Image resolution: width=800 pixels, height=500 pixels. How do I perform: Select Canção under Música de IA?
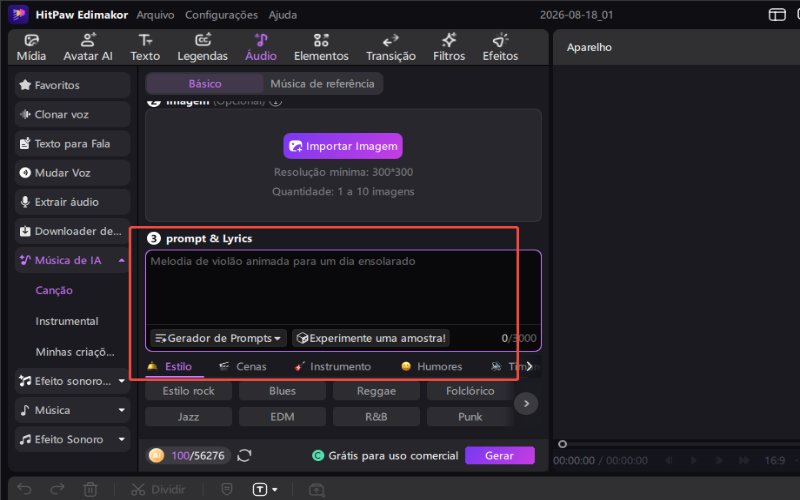point(54,290)
